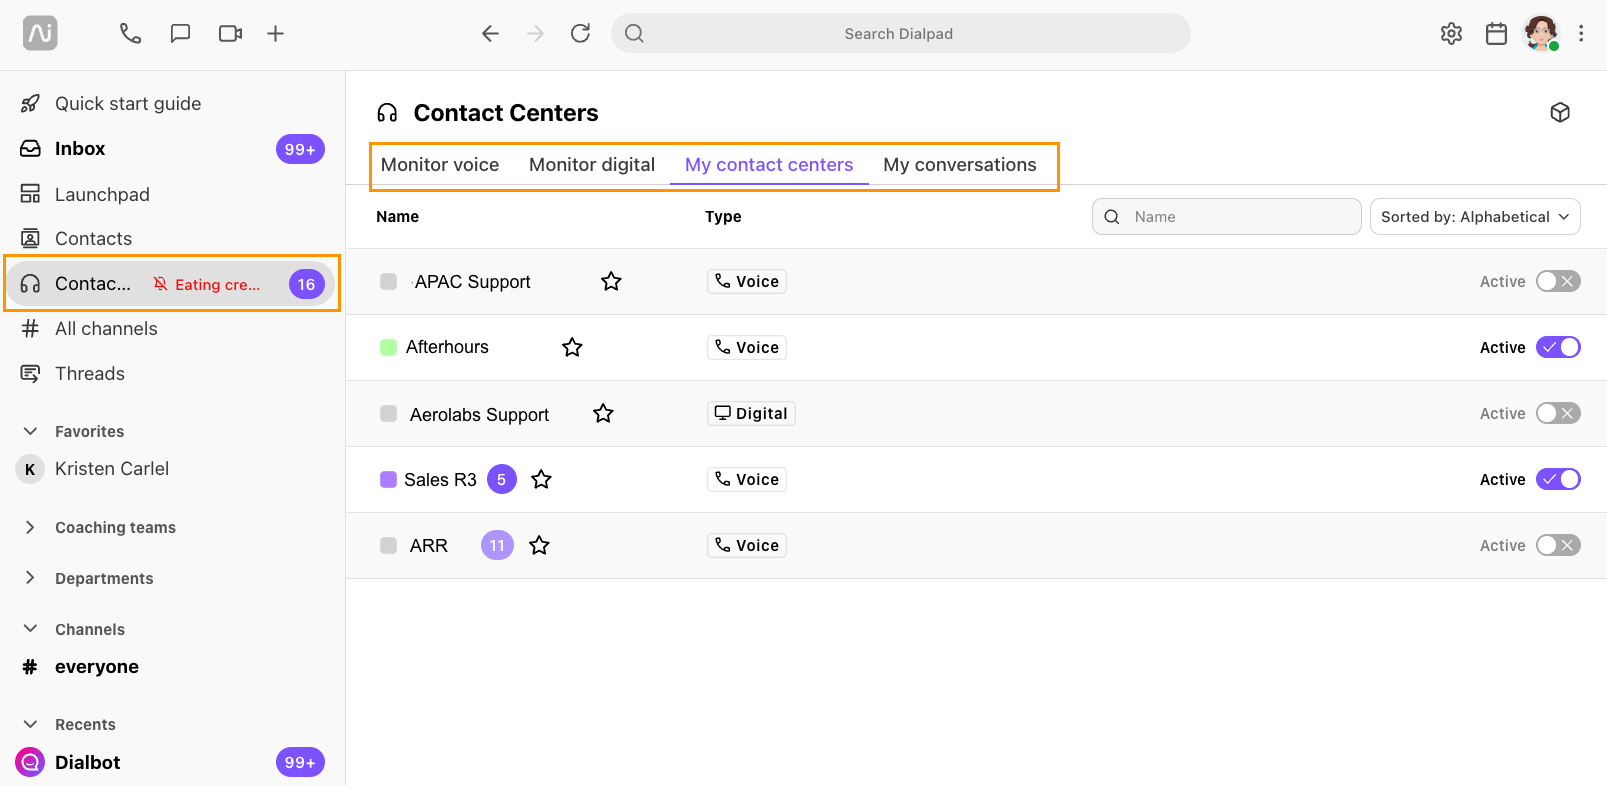The width and height of the screenshot is (1607, 785).
Task: Open the three-dot more menu
Action: (x=1581, y=33)
